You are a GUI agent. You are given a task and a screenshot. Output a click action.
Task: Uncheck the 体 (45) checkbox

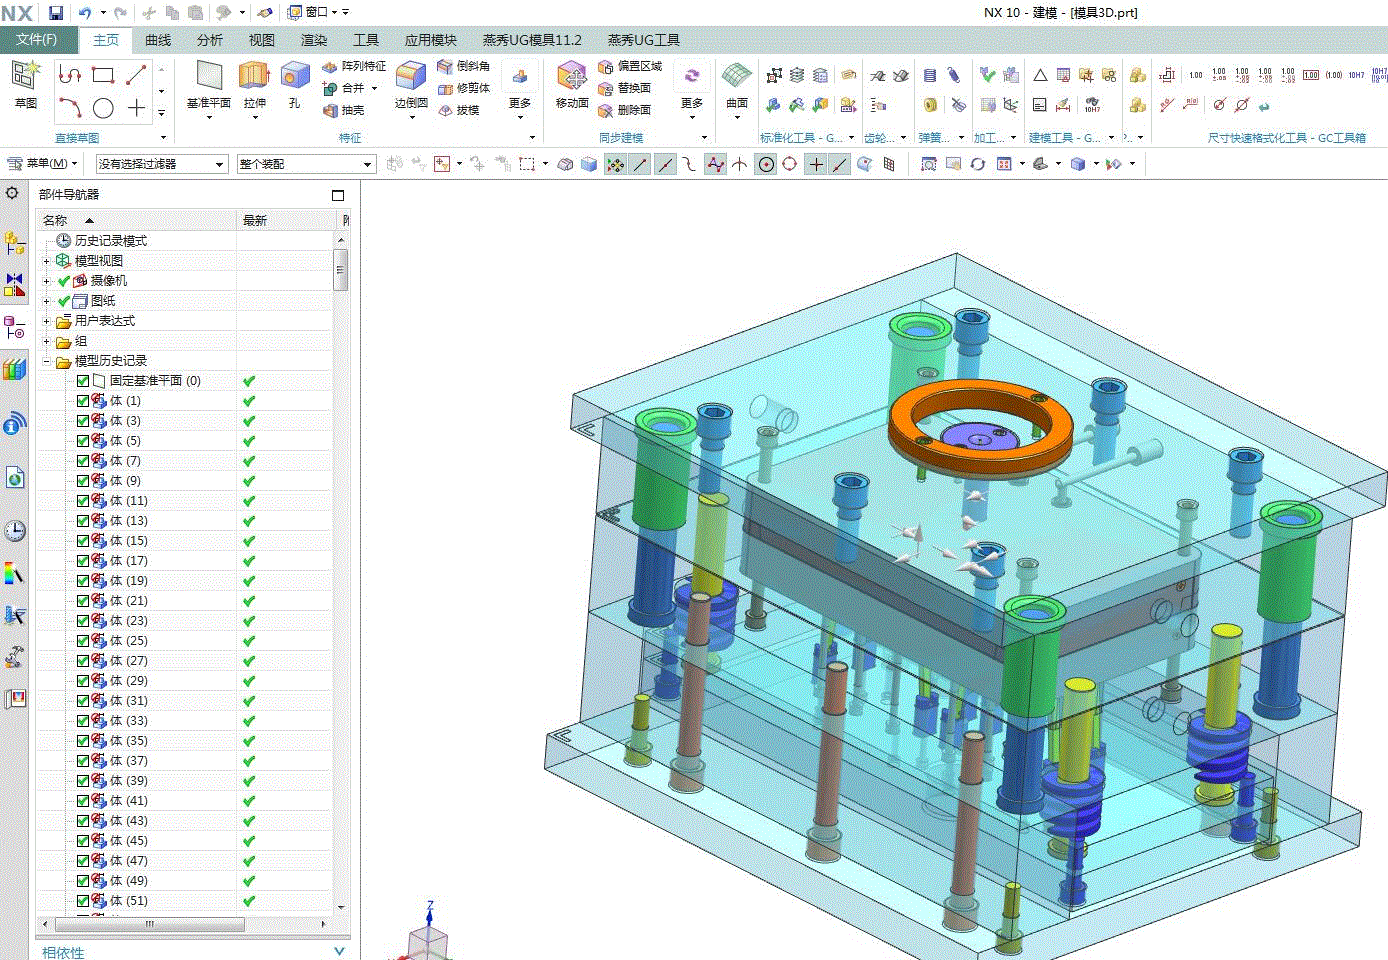[x=83, y=841]
